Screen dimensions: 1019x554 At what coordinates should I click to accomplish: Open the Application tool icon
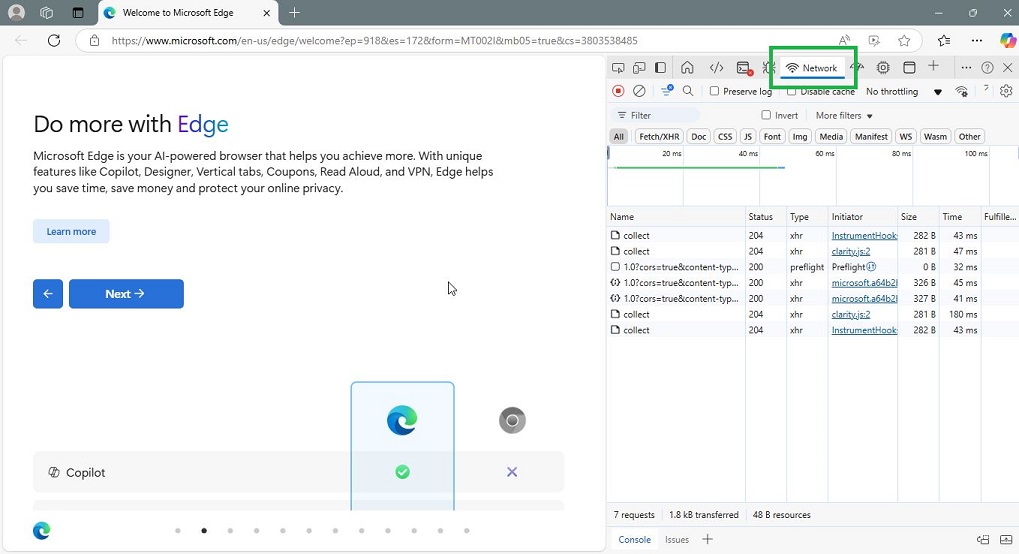click(909, 68)
